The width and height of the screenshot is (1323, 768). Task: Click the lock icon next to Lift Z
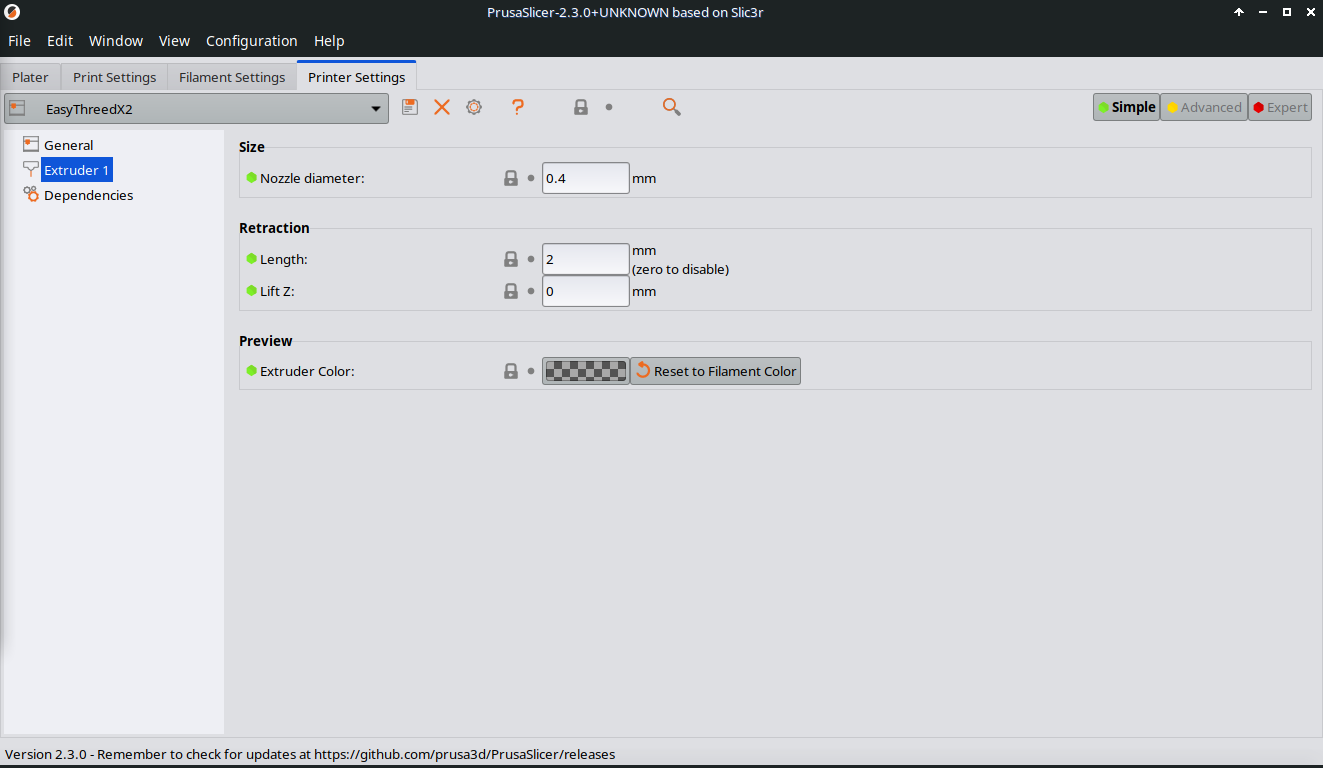click(x=511, y=291)
